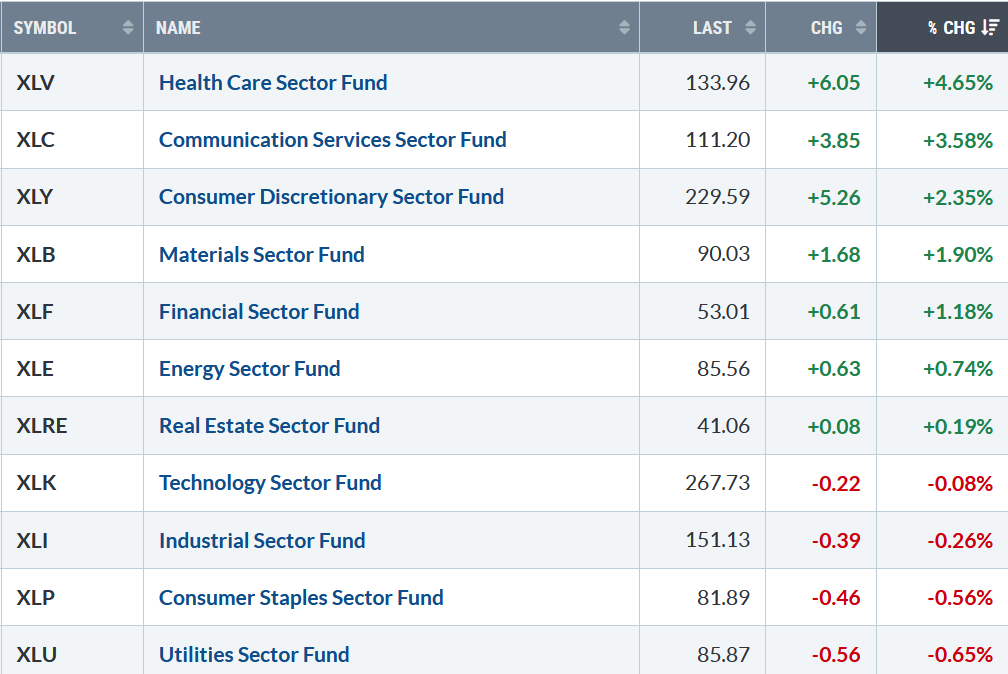Viewport: 1008px width, 674px height.
Task: Open Communication Services Sector Fund link
Action: [332, 140]
